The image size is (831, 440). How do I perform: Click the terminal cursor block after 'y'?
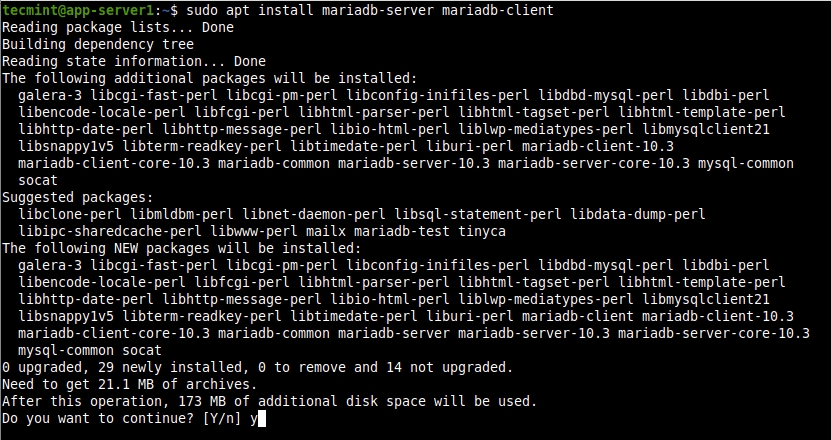pos(263,418)
